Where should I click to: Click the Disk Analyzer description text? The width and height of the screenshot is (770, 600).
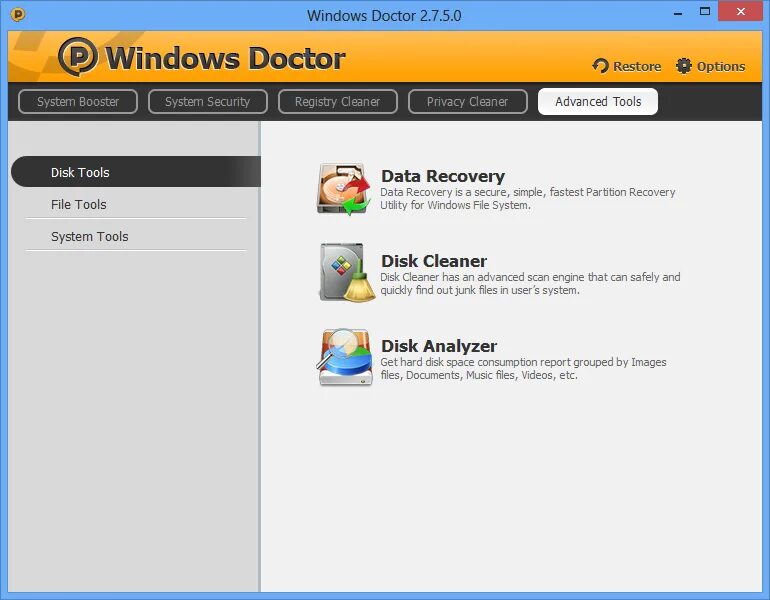tap(523, 368)
